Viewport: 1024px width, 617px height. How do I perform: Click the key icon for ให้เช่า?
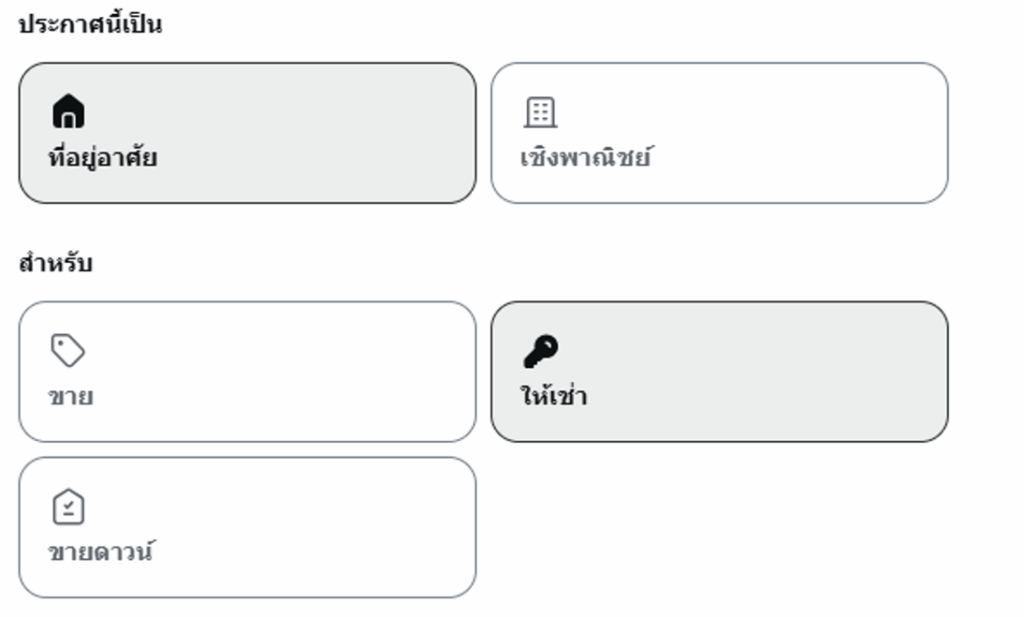click(540, 351)
